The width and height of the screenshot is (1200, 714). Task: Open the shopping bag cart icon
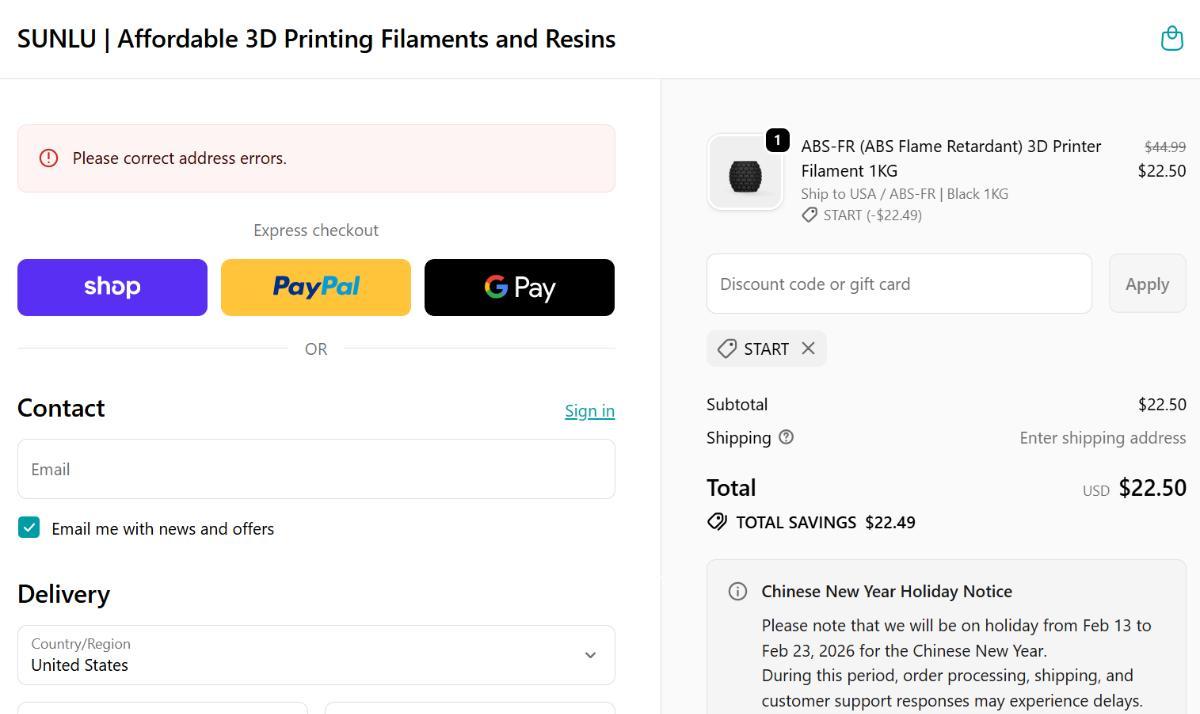(x=1171, y=39)
